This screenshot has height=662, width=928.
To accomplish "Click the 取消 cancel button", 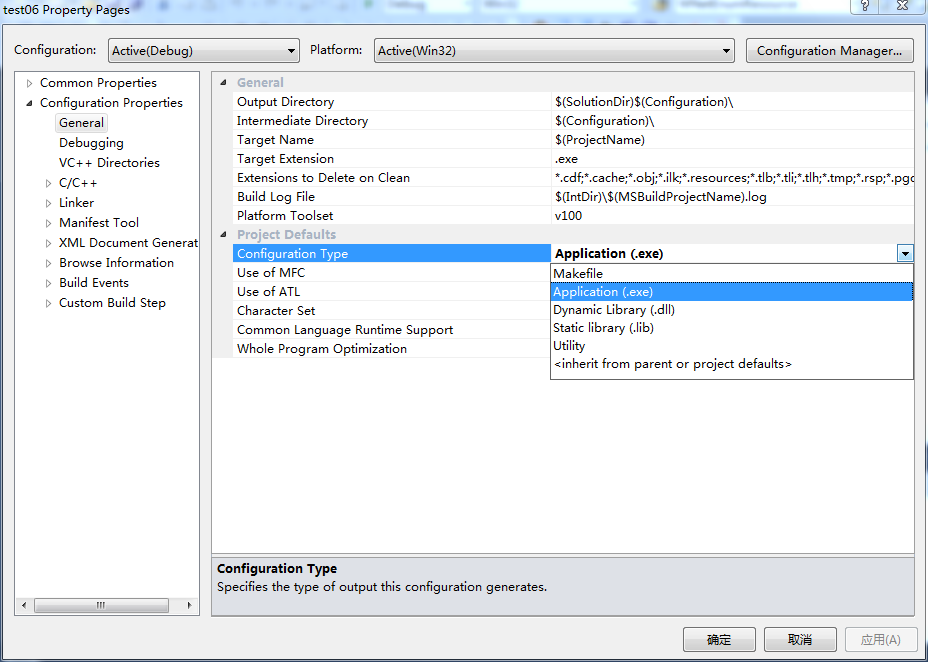I will click(800, 639).
